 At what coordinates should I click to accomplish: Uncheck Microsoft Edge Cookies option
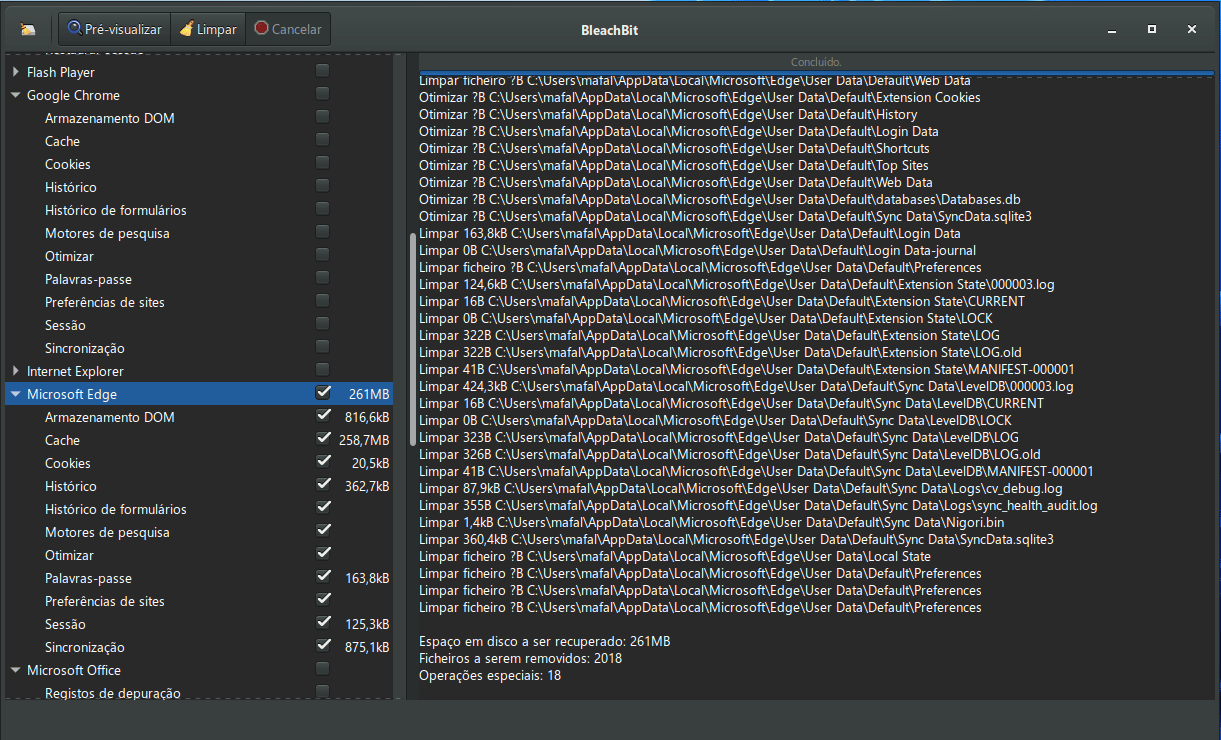pyautogui.click(x=322, y=462)
